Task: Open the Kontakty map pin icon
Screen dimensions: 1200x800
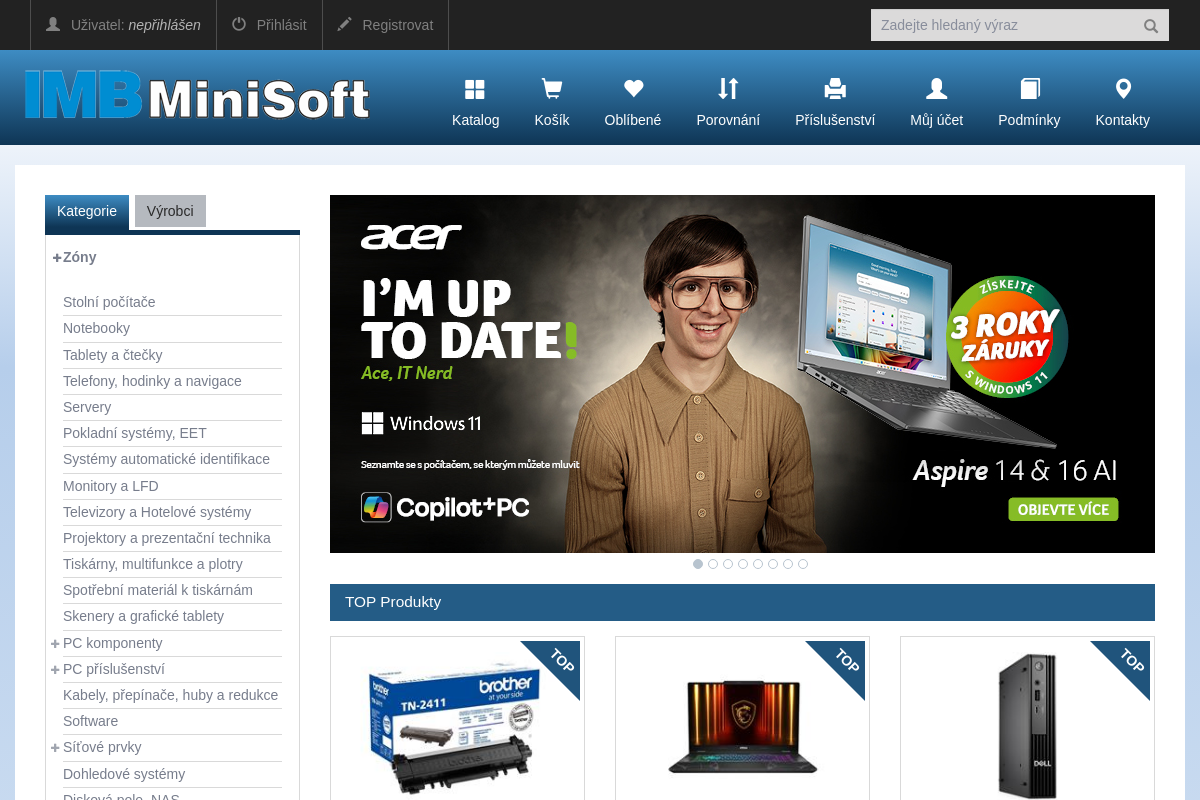Action: coord(1123,89)
